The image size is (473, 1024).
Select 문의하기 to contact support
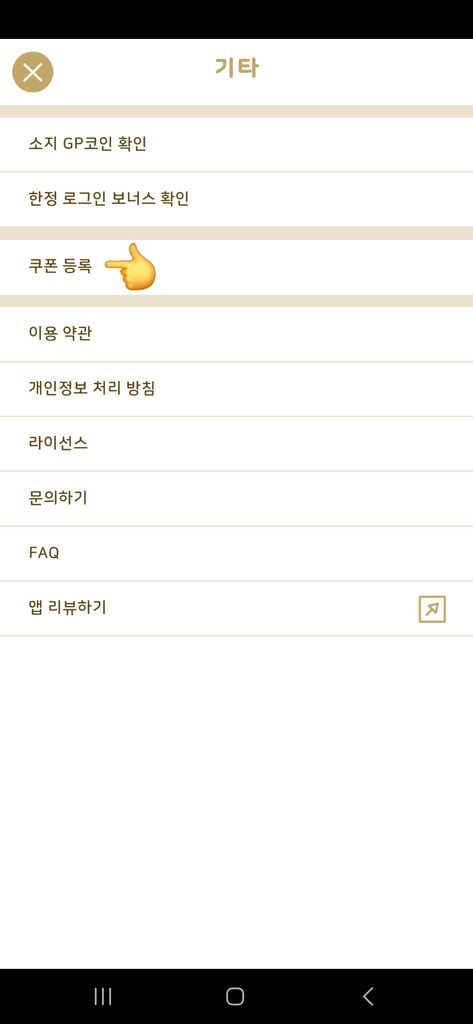236,498
